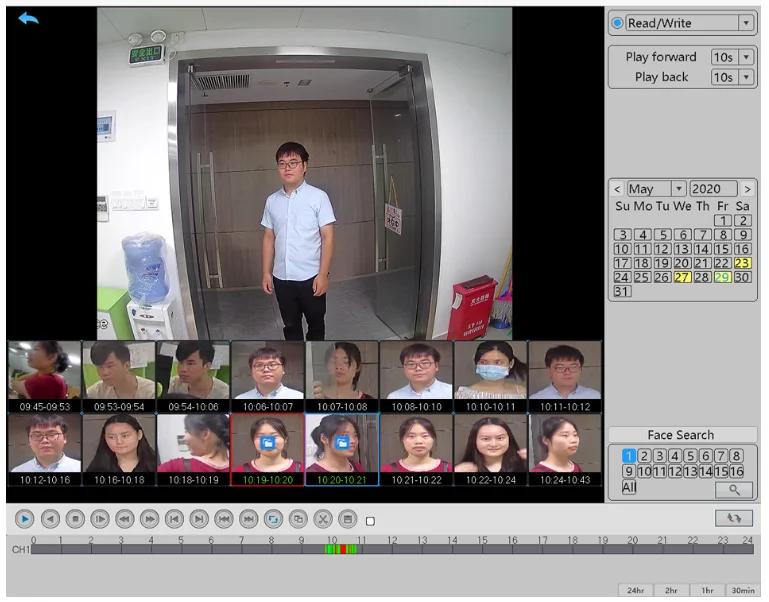
Task: Toggle channel 1 in Face Search
Action: tap(629, 456)
